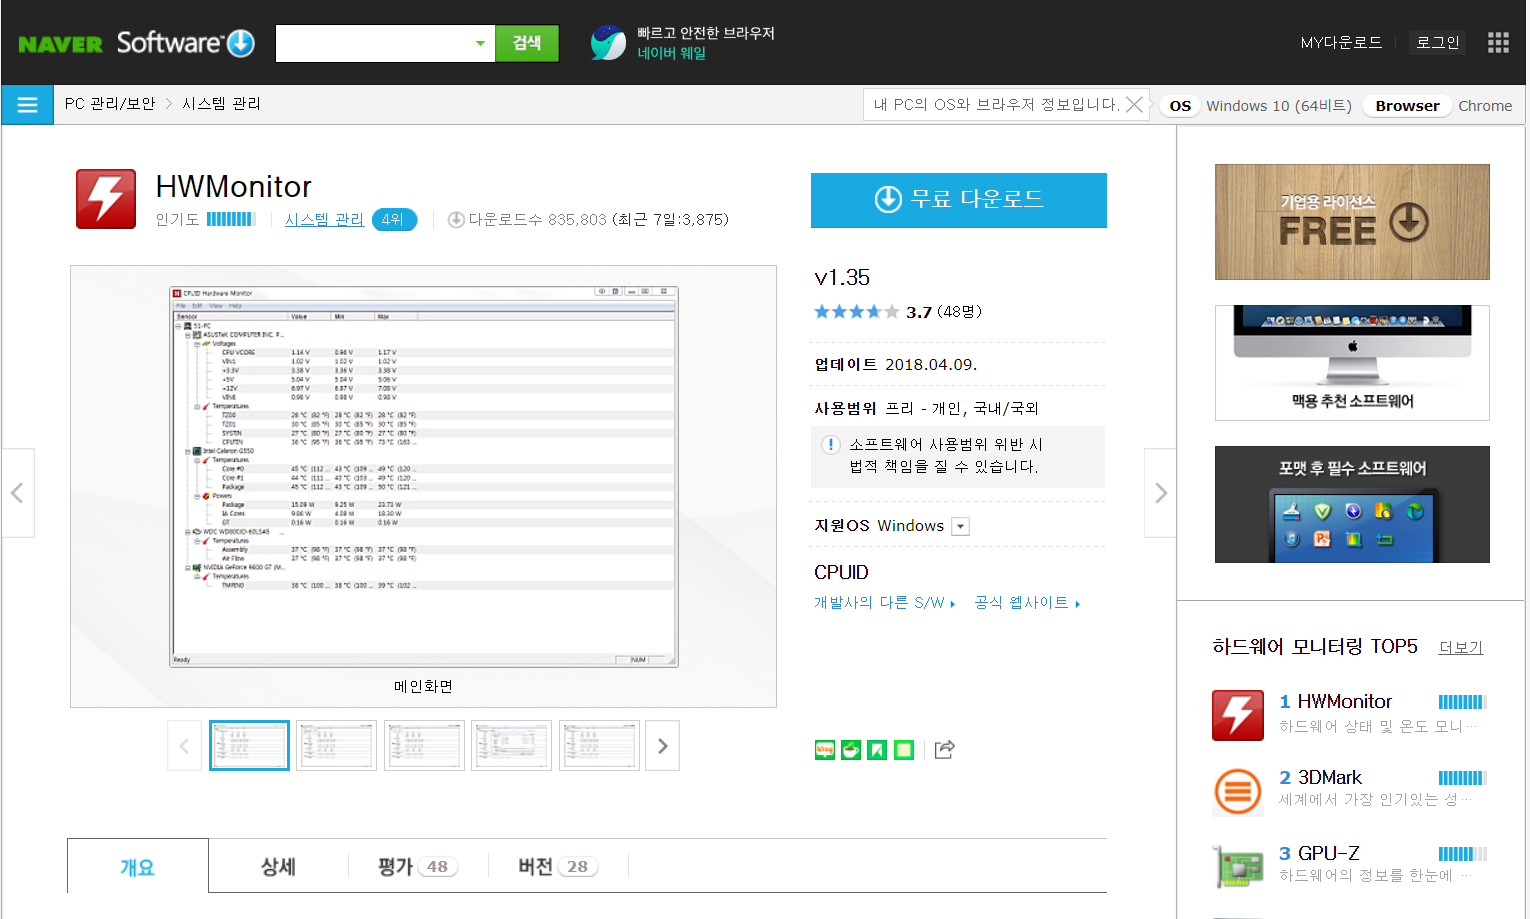Click the CPUID developer name
1530x919 pixels.
[841, 573]
